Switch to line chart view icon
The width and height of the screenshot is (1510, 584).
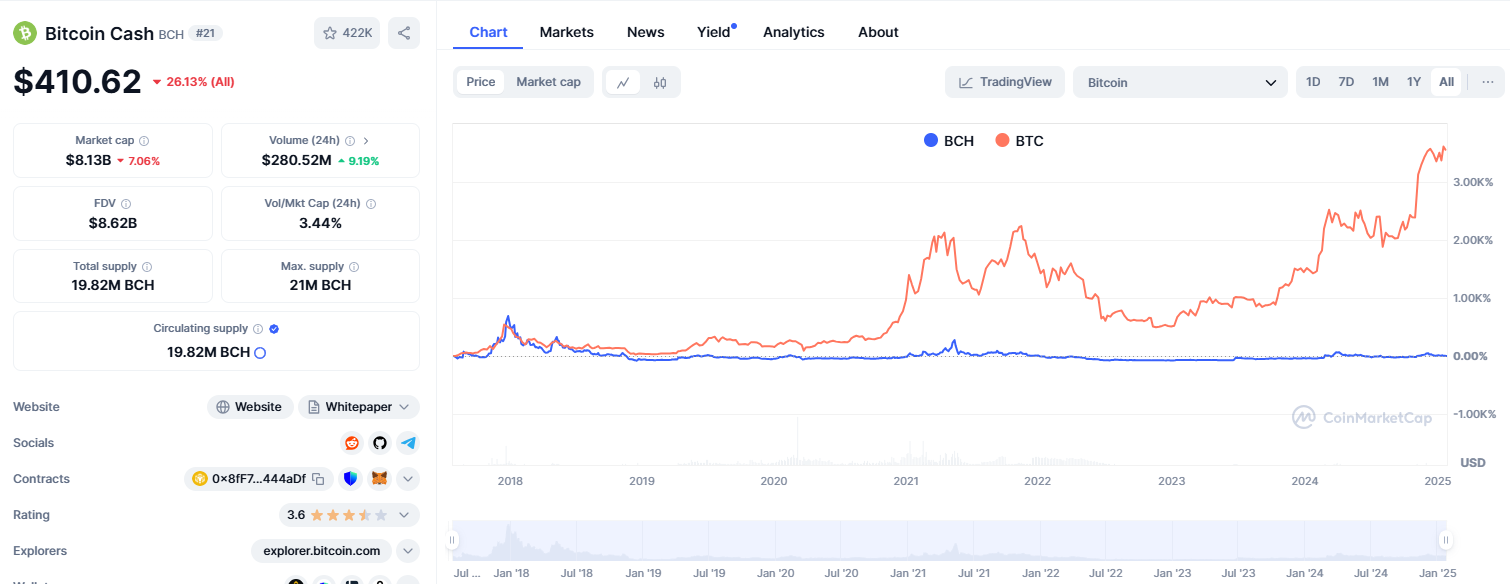[x=623, y=82]
